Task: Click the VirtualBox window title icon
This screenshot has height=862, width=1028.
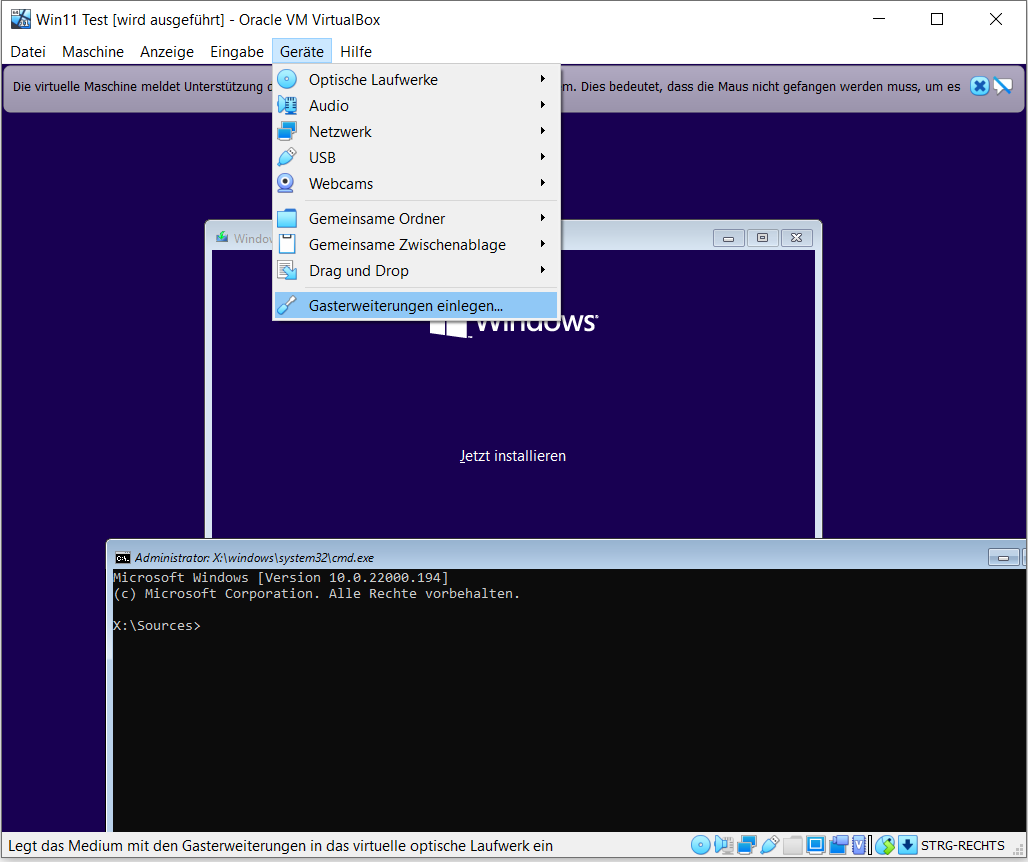Action: (x=20, y=19)
